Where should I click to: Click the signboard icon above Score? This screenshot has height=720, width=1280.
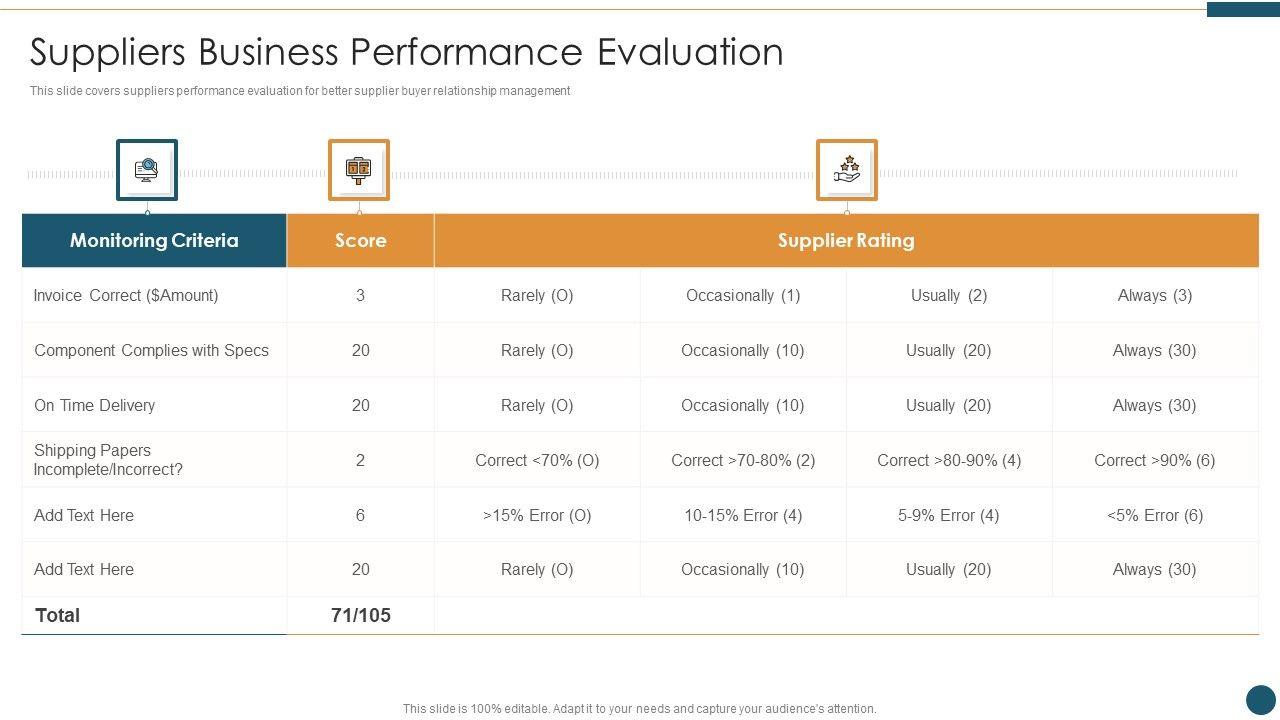[358, 169]
